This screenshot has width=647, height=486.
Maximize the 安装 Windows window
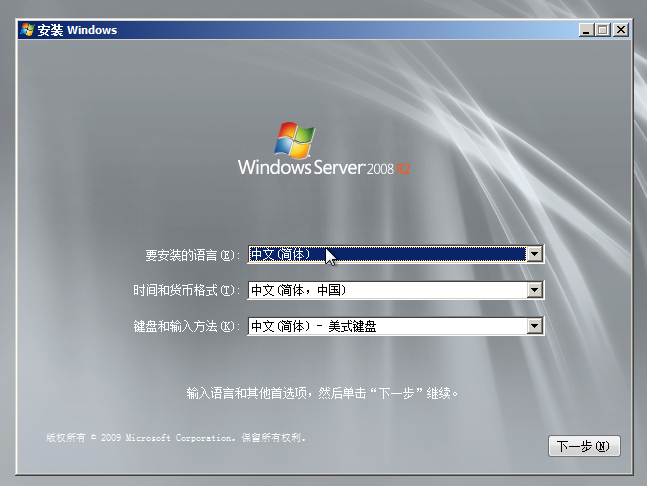pos(603,30)
